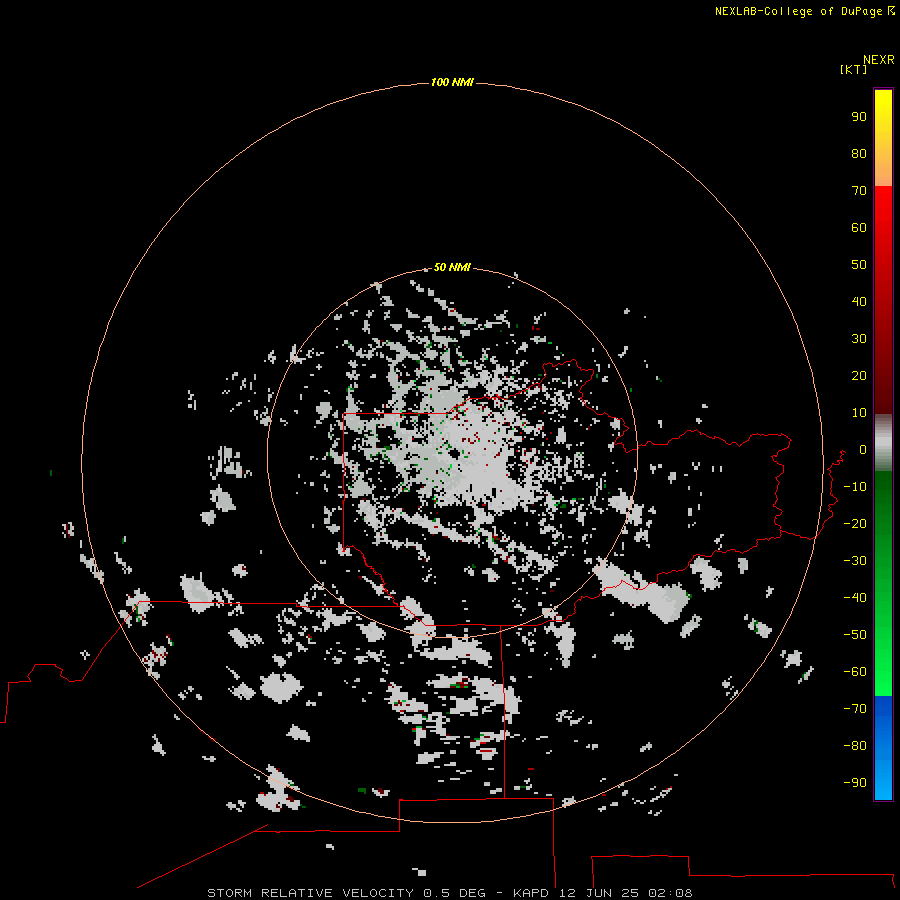
Task: Click the 10 value on the velocity scale
Action: pyautogui.click(x=859, y=413)
